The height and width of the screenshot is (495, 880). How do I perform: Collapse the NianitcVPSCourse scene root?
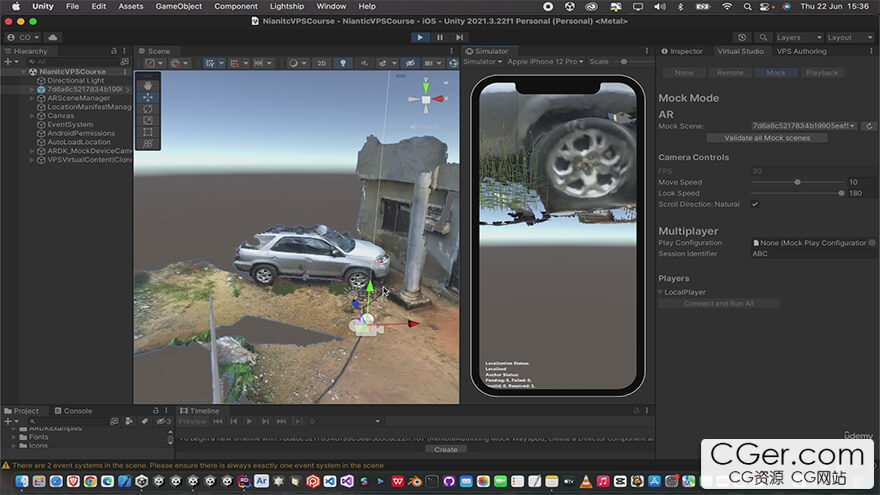(24, 72)
